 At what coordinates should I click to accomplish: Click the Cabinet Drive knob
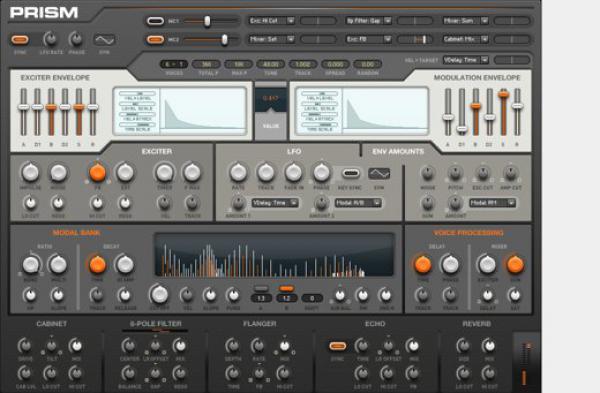click(25, 346)
